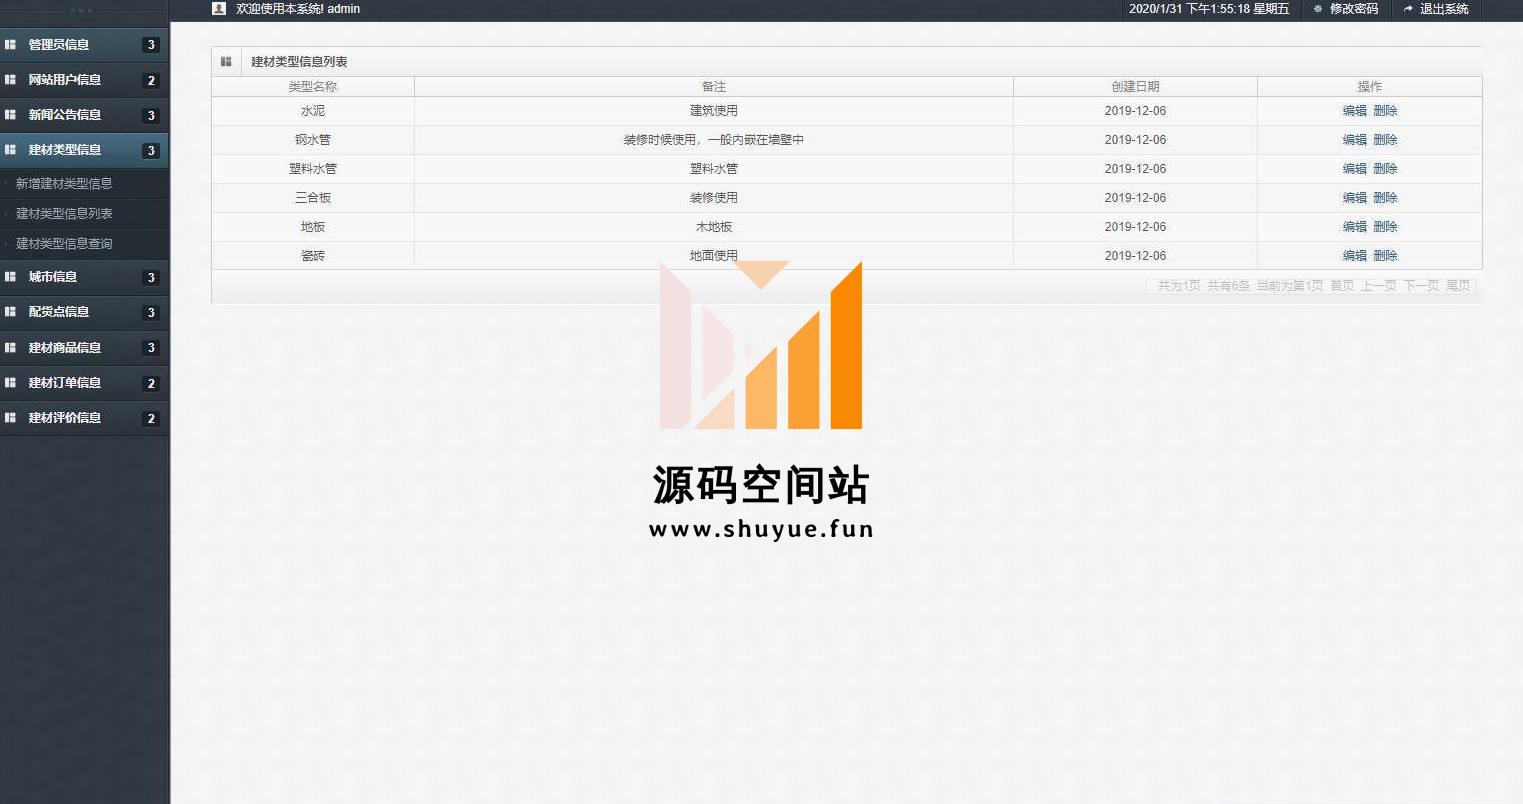Image resolution: width=1523 pixels, height=804 pixels.
Task: Go to 首页 in pagination
Action: [x=1342, y=286]
